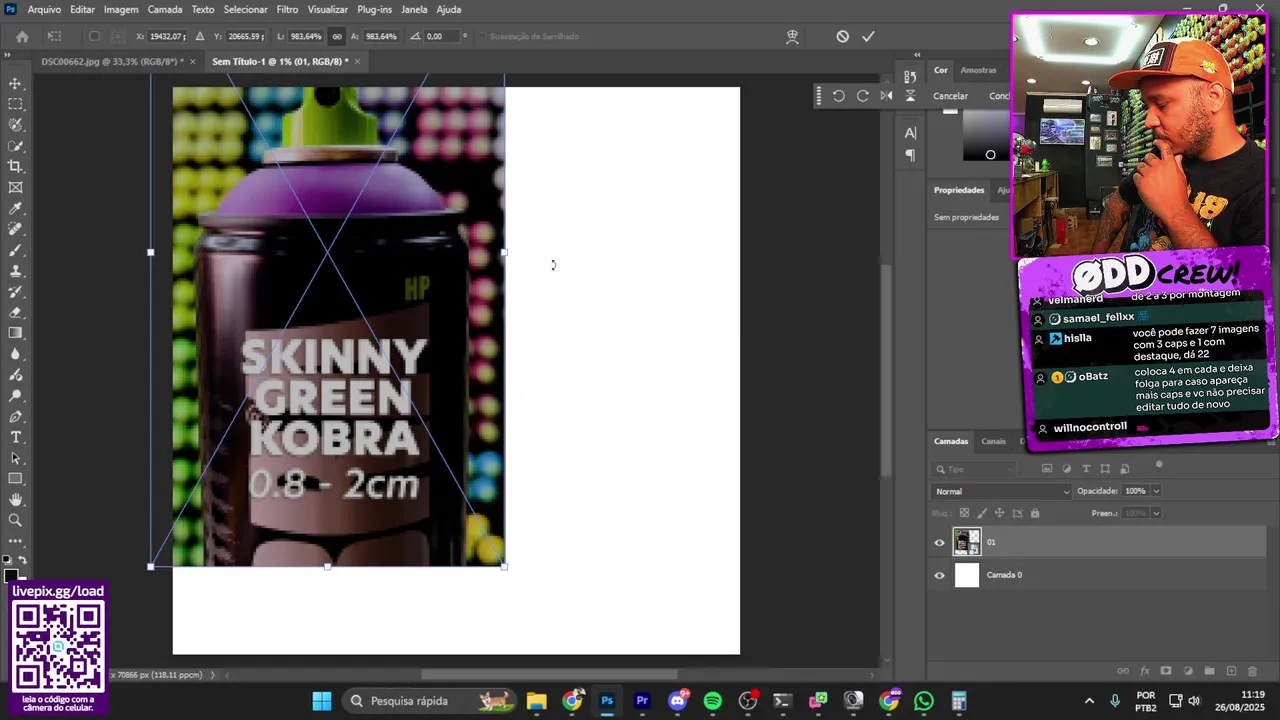
Task: Select the Hand tool
Action: pyautogui.click(x=15, y=499)
